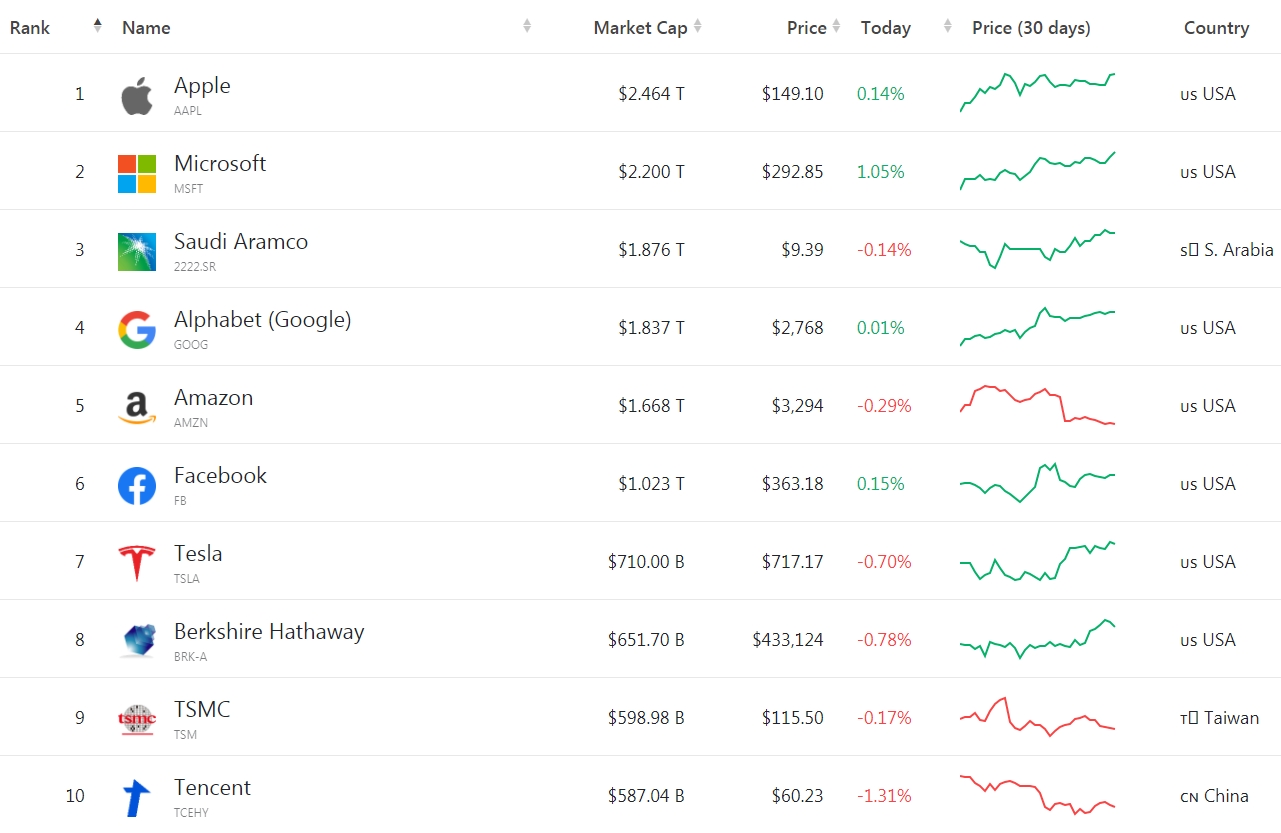The height and width of the screenshot is (833, 1281).
Task: Click Tesla's 30-day price chart
Action: click(1037, 561)
